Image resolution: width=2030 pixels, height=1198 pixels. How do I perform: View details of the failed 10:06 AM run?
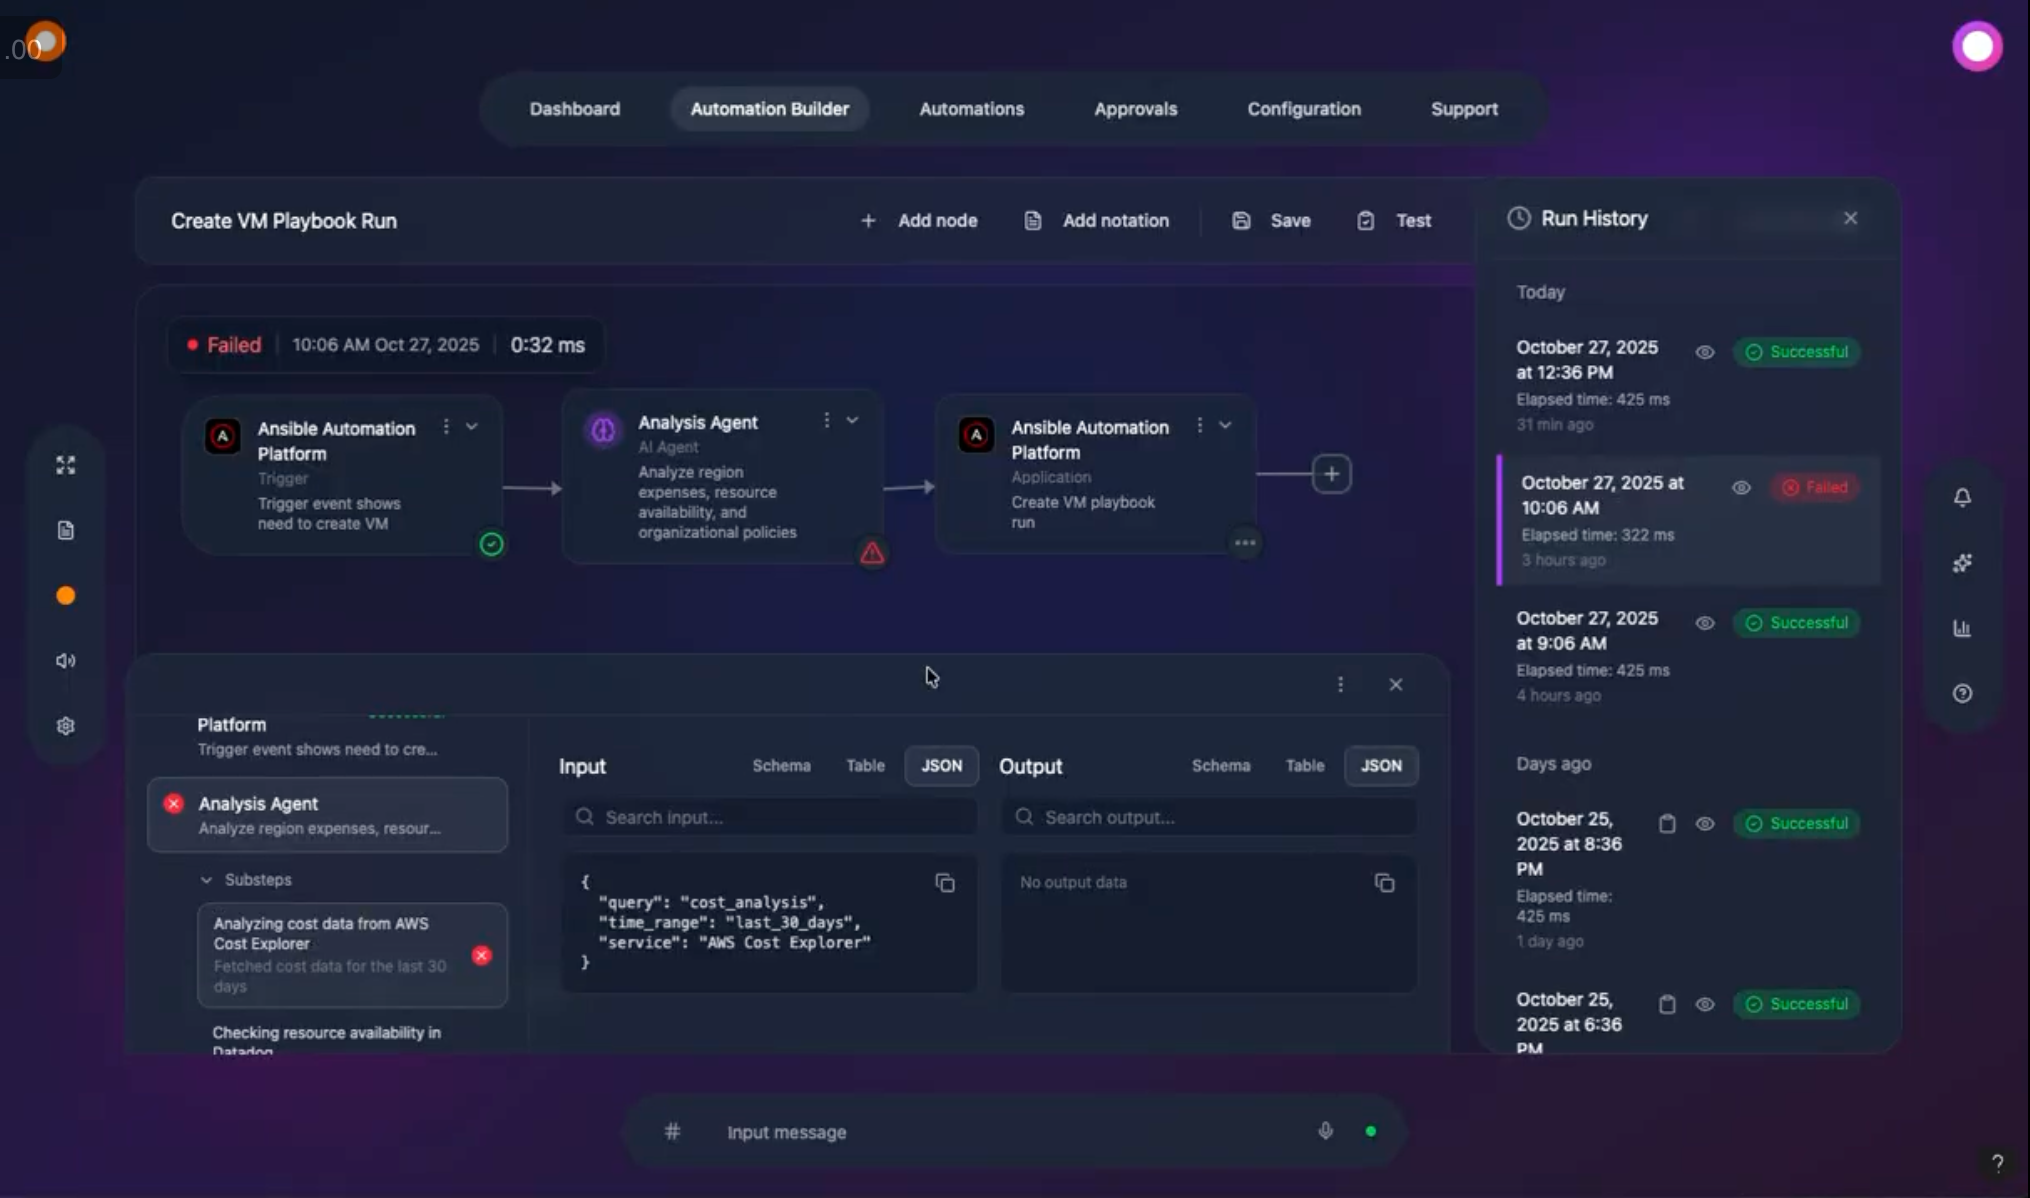1741,488
